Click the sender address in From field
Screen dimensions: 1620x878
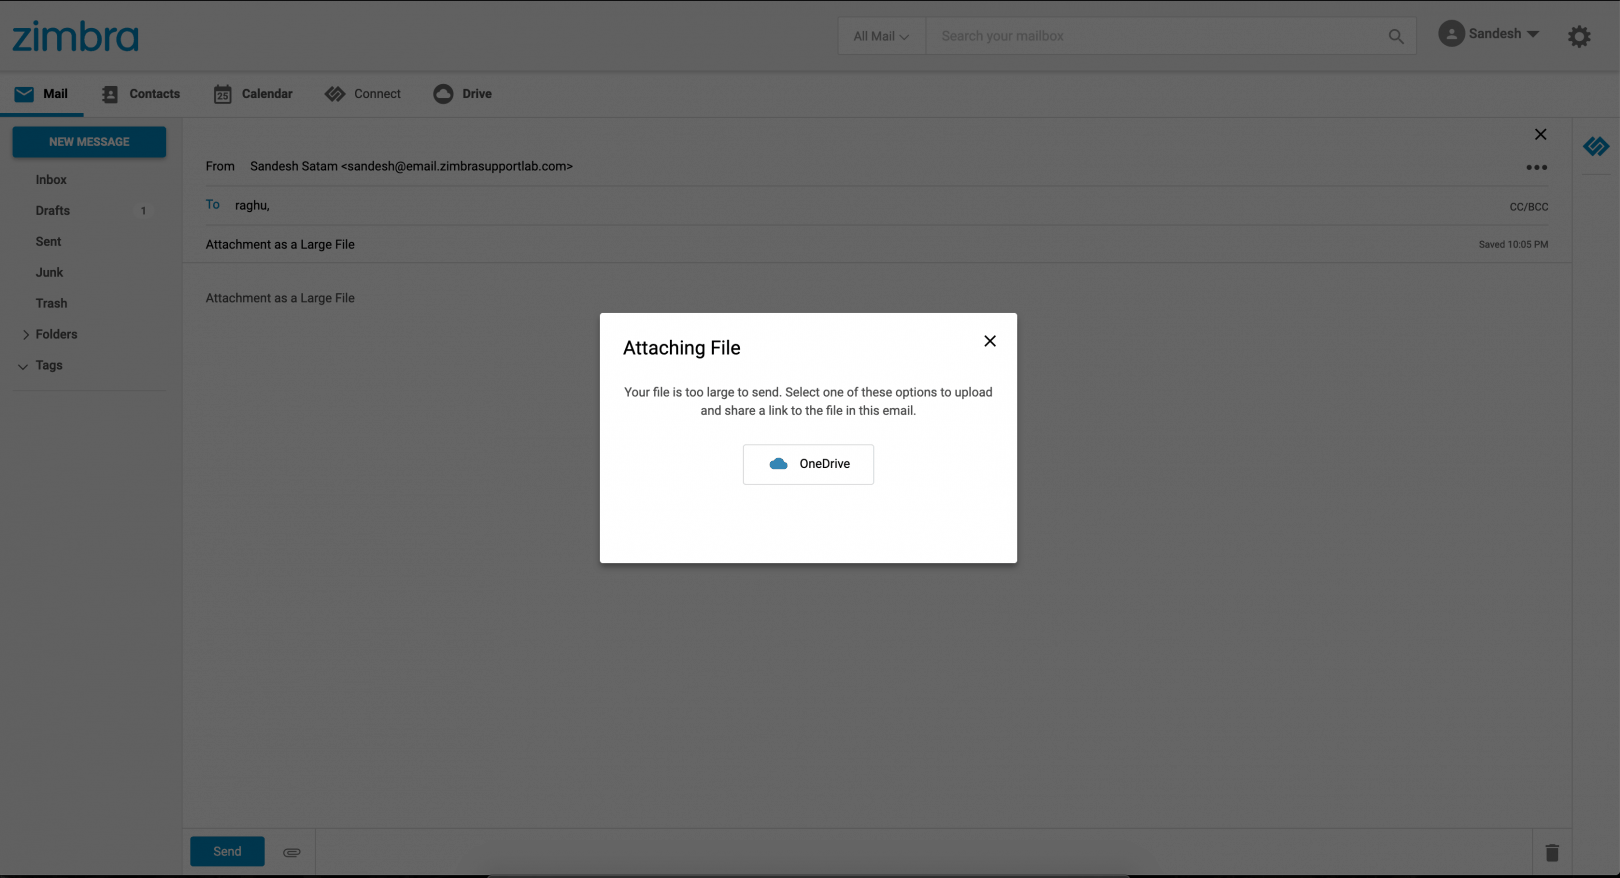(411, 167)
